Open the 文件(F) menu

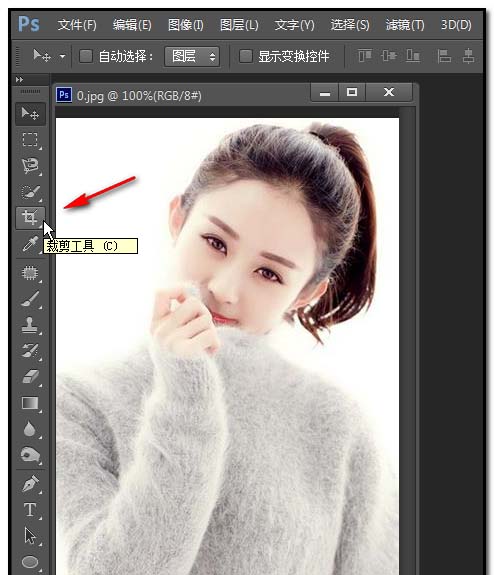click(x=77, y=25)
